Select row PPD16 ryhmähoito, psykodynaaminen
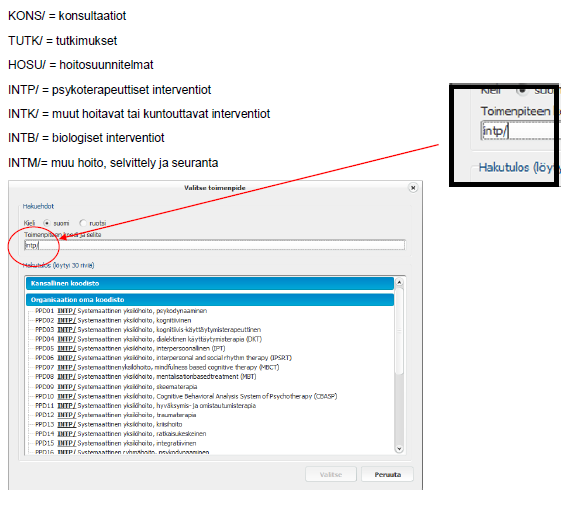The image size is (568, 515). 122,452
